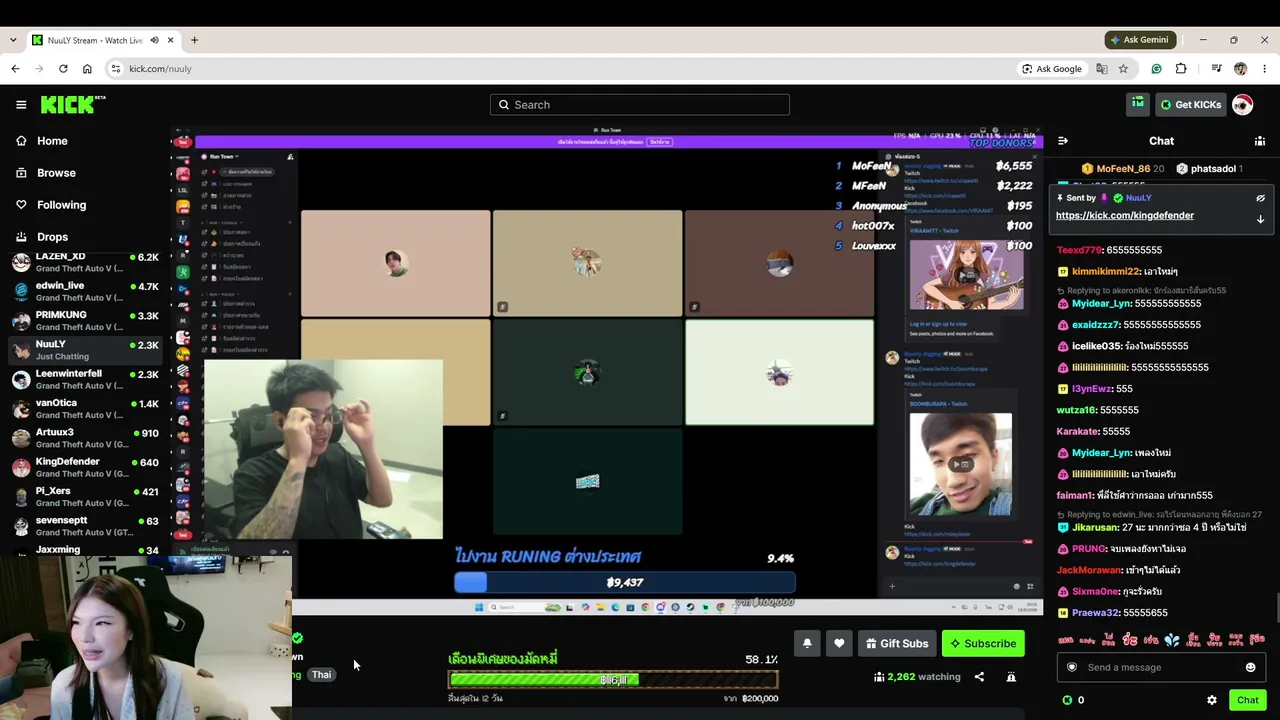Report the stream siren icon
Image resolution: width=1280 pixels, height=720 pixels.
click(x=1011, y=677)
